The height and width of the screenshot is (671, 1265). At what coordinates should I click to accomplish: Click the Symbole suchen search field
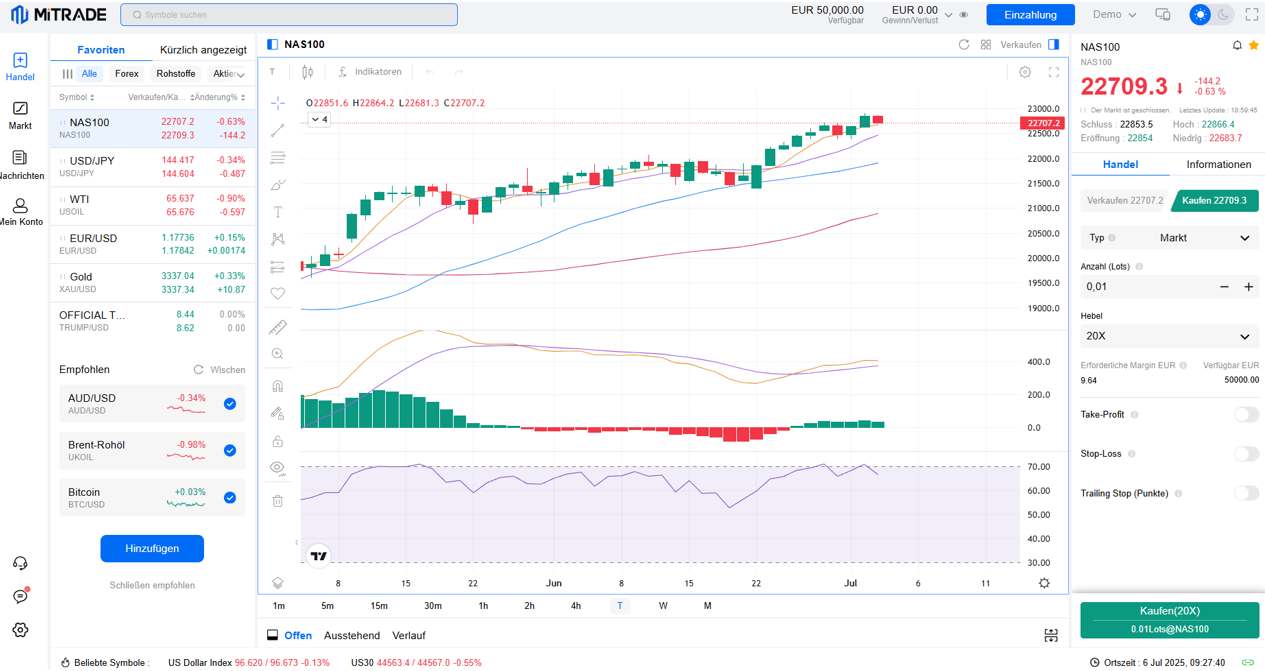pyautogui.click(x=289, y=15)
